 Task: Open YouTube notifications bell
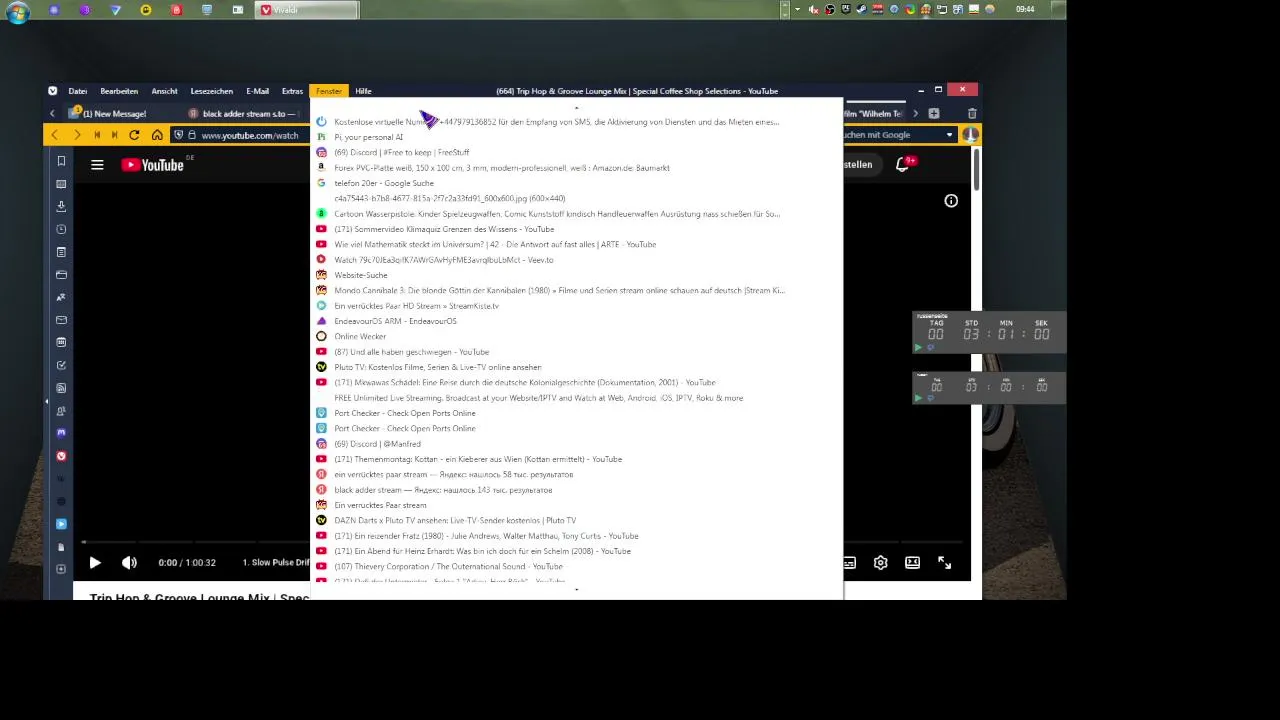click(x=902, y=164)
